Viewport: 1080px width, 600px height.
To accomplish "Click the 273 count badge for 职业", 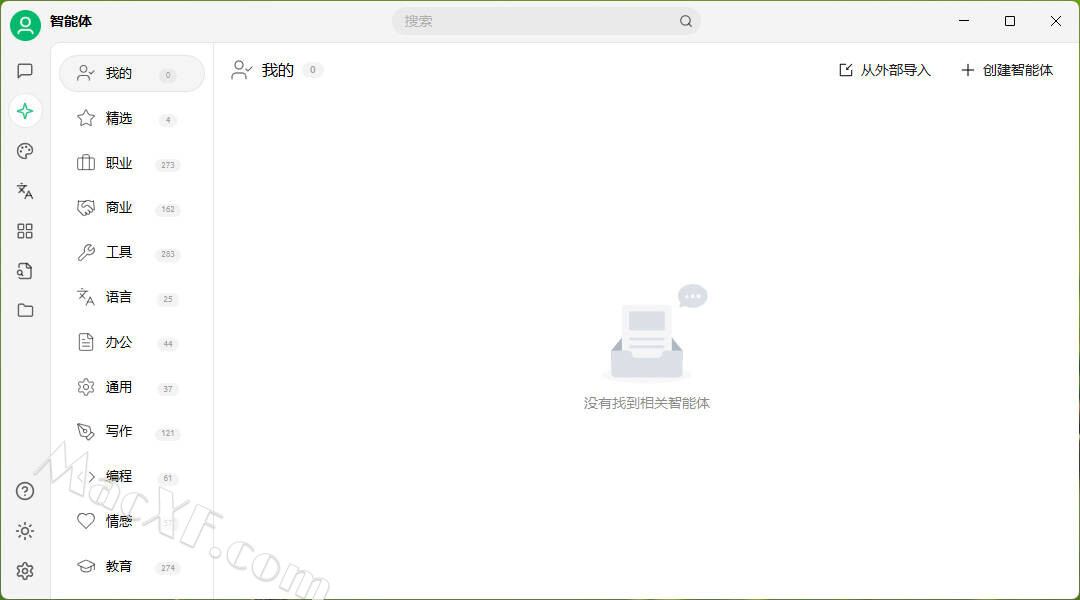I will point(168,165).
